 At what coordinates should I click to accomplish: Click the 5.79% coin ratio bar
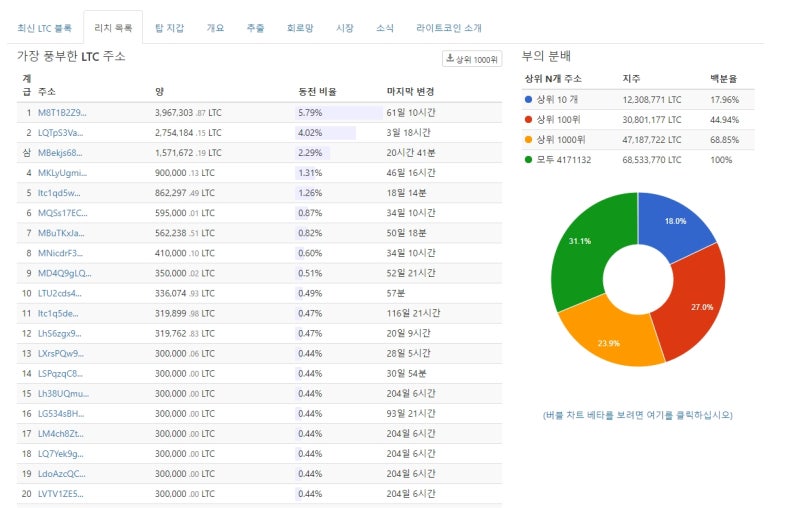339,113
